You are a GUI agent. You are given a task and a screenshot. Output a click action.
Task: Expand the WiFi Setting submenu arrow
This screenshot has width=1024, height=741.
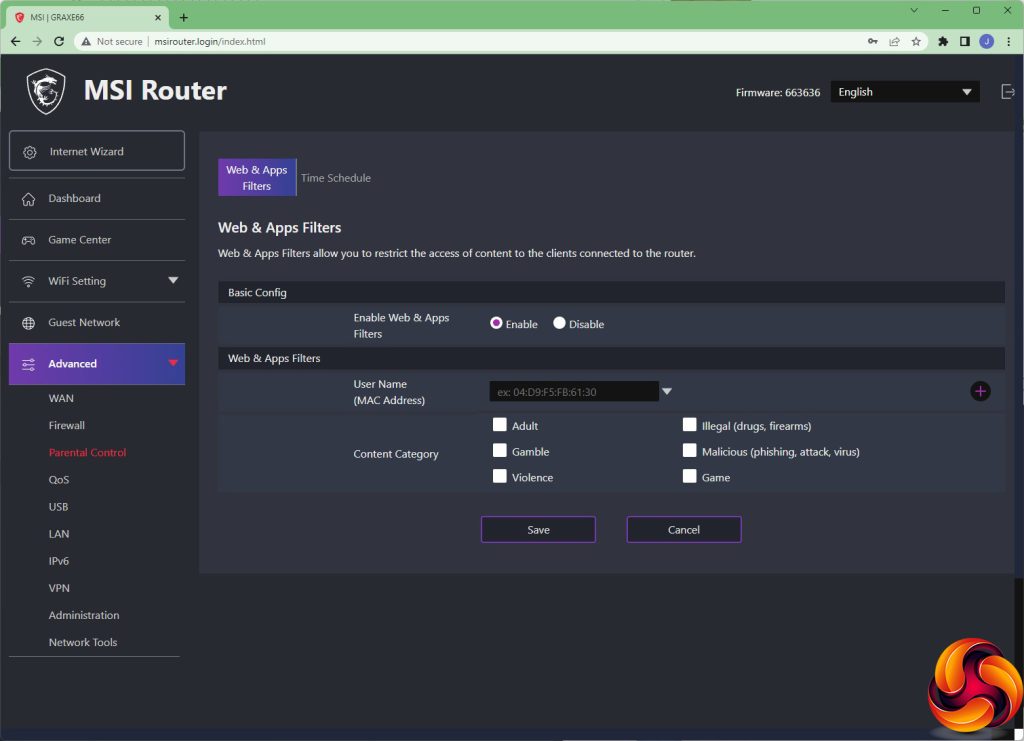173,281
